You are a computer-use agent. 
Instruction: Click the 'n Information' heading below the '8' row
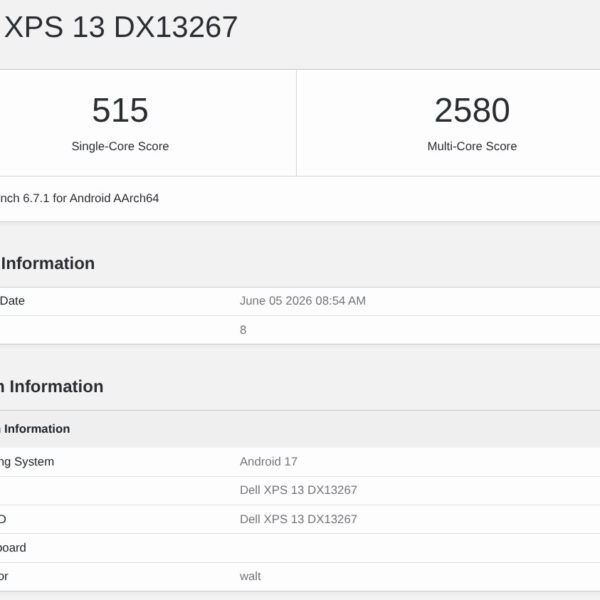coord(52,386)
